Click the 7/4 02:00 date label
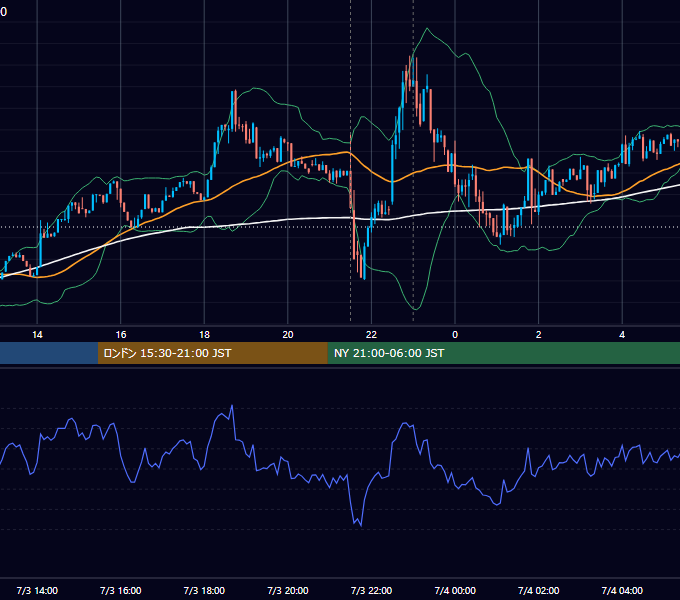 538,590
